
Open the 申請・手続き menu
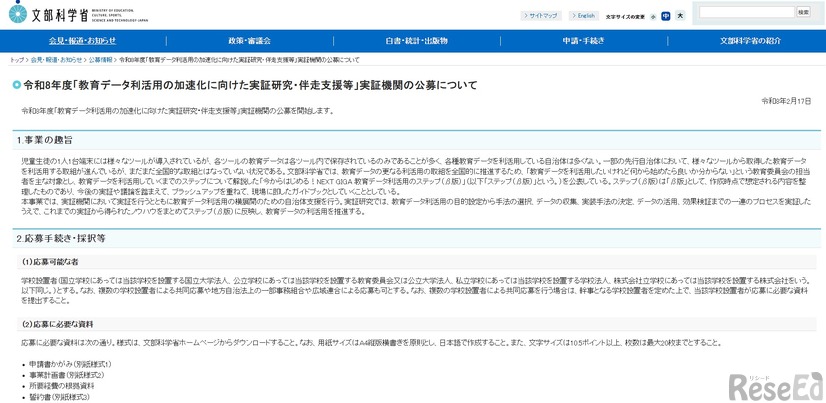click(583, 41)
